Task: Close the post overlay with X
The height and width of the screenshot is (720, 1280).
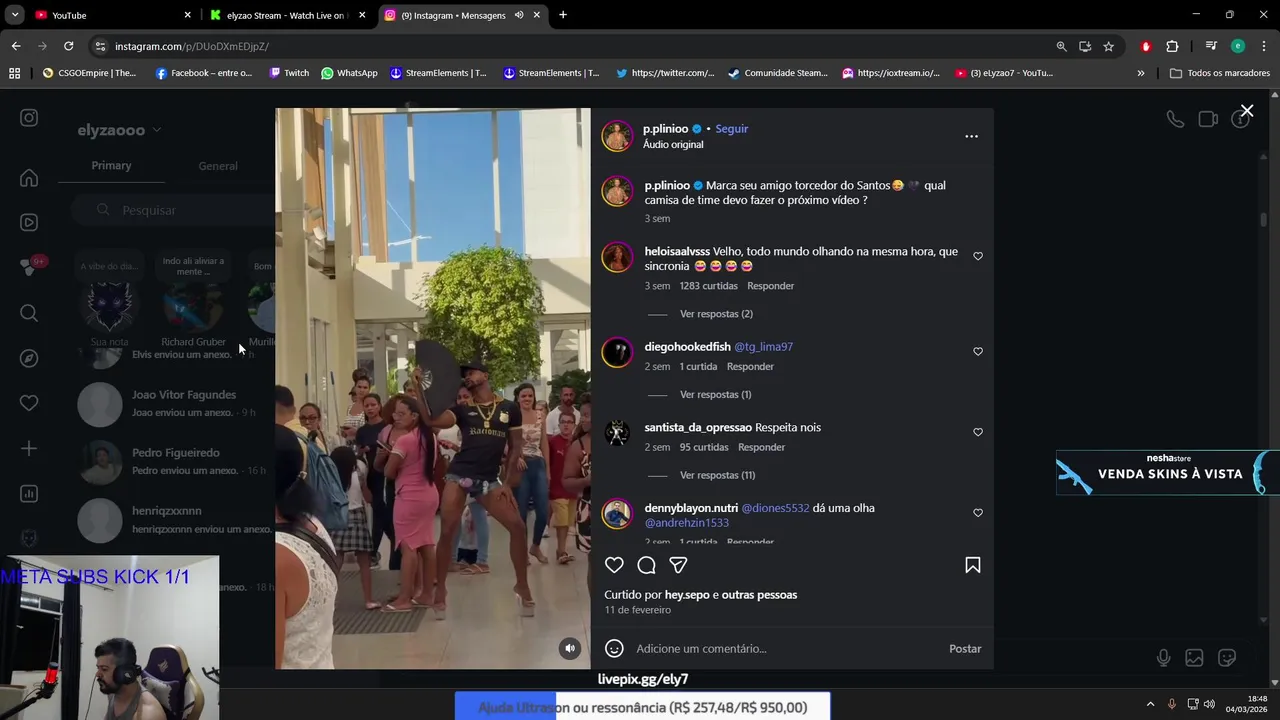Action: (1246, 111)
